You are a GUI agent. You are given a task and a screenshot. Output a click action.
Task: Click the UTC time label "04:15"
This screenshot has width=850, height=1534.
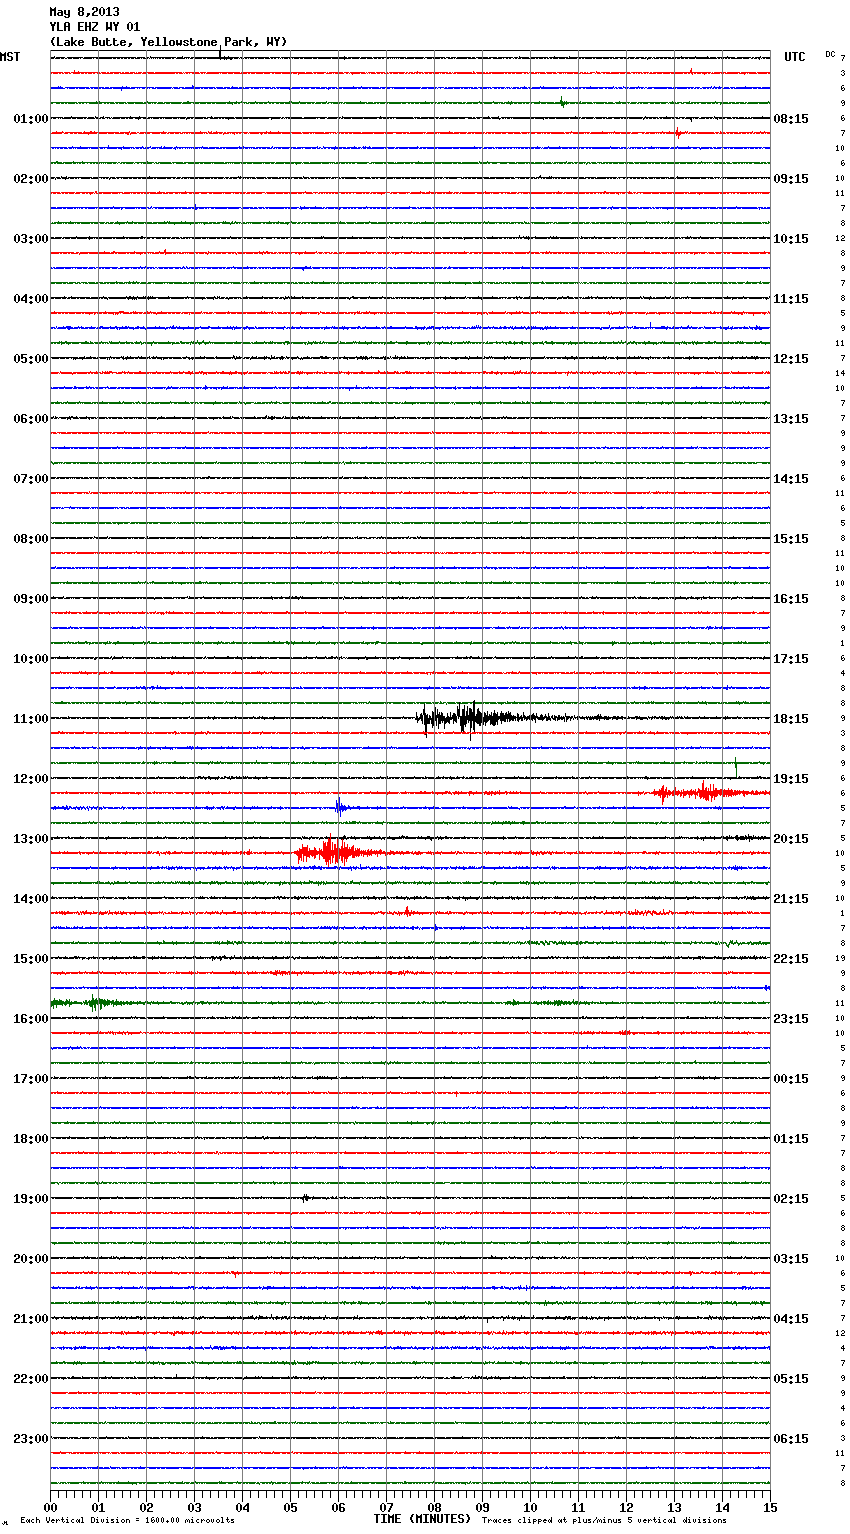pos(791,1319)
